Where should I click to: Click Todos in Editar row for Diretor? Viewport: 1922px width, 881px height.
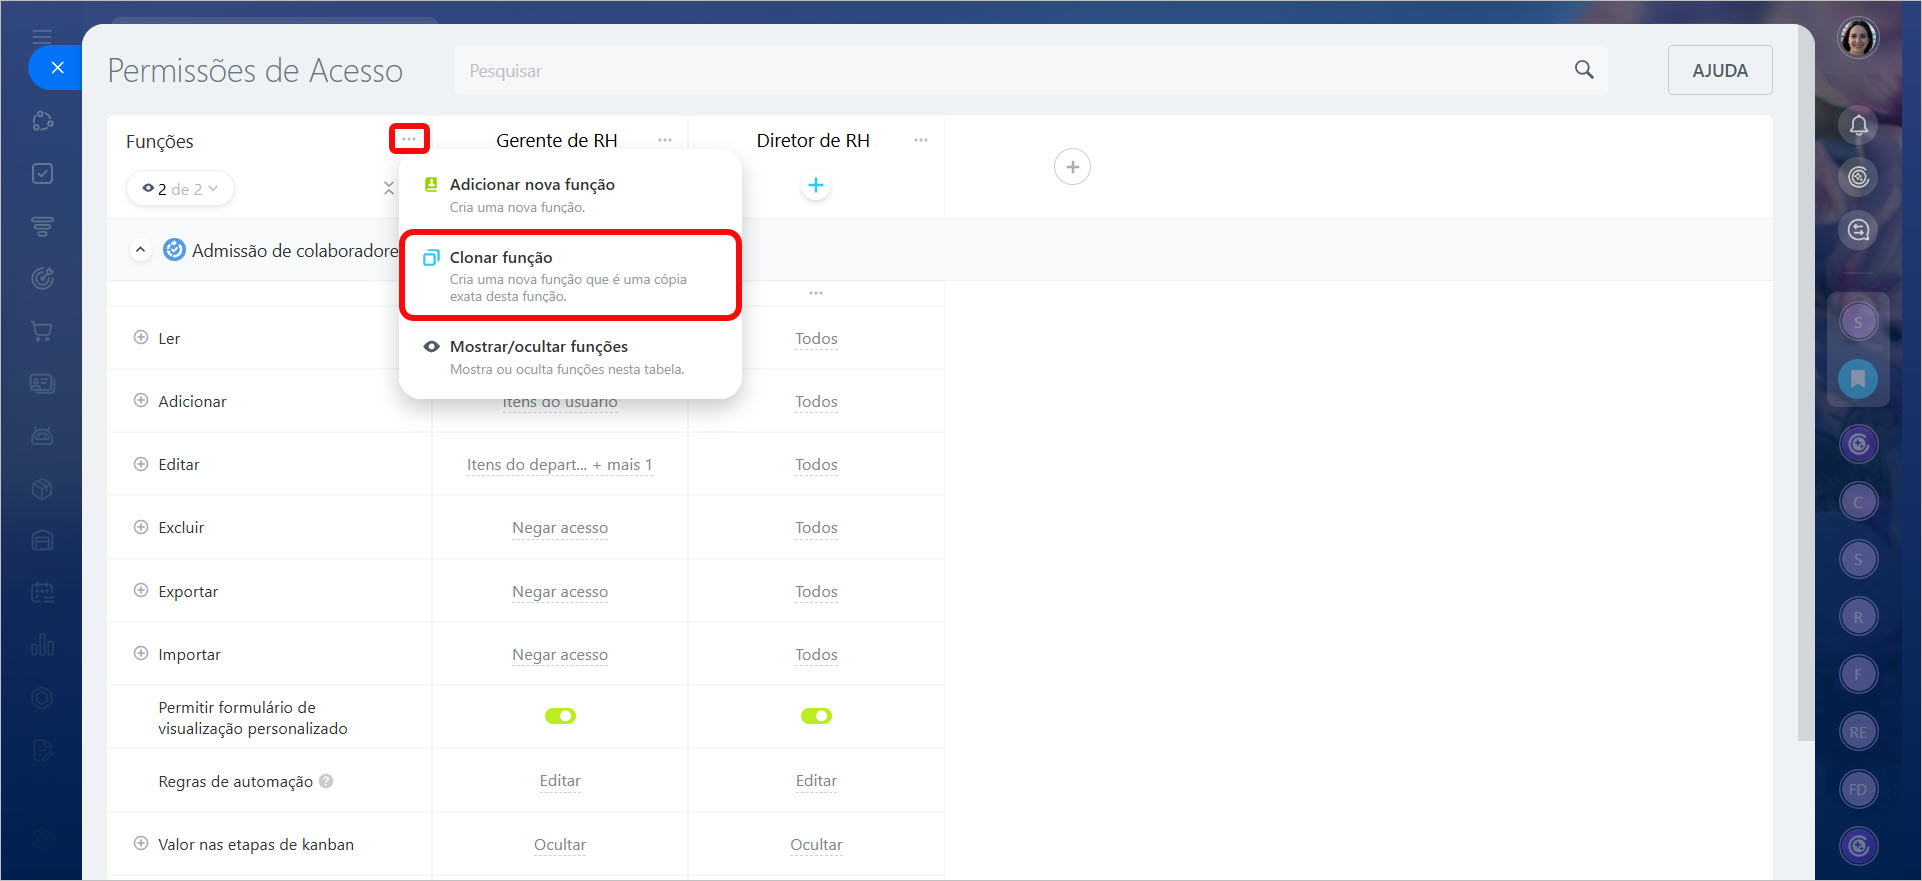click(x=816, y=465)
